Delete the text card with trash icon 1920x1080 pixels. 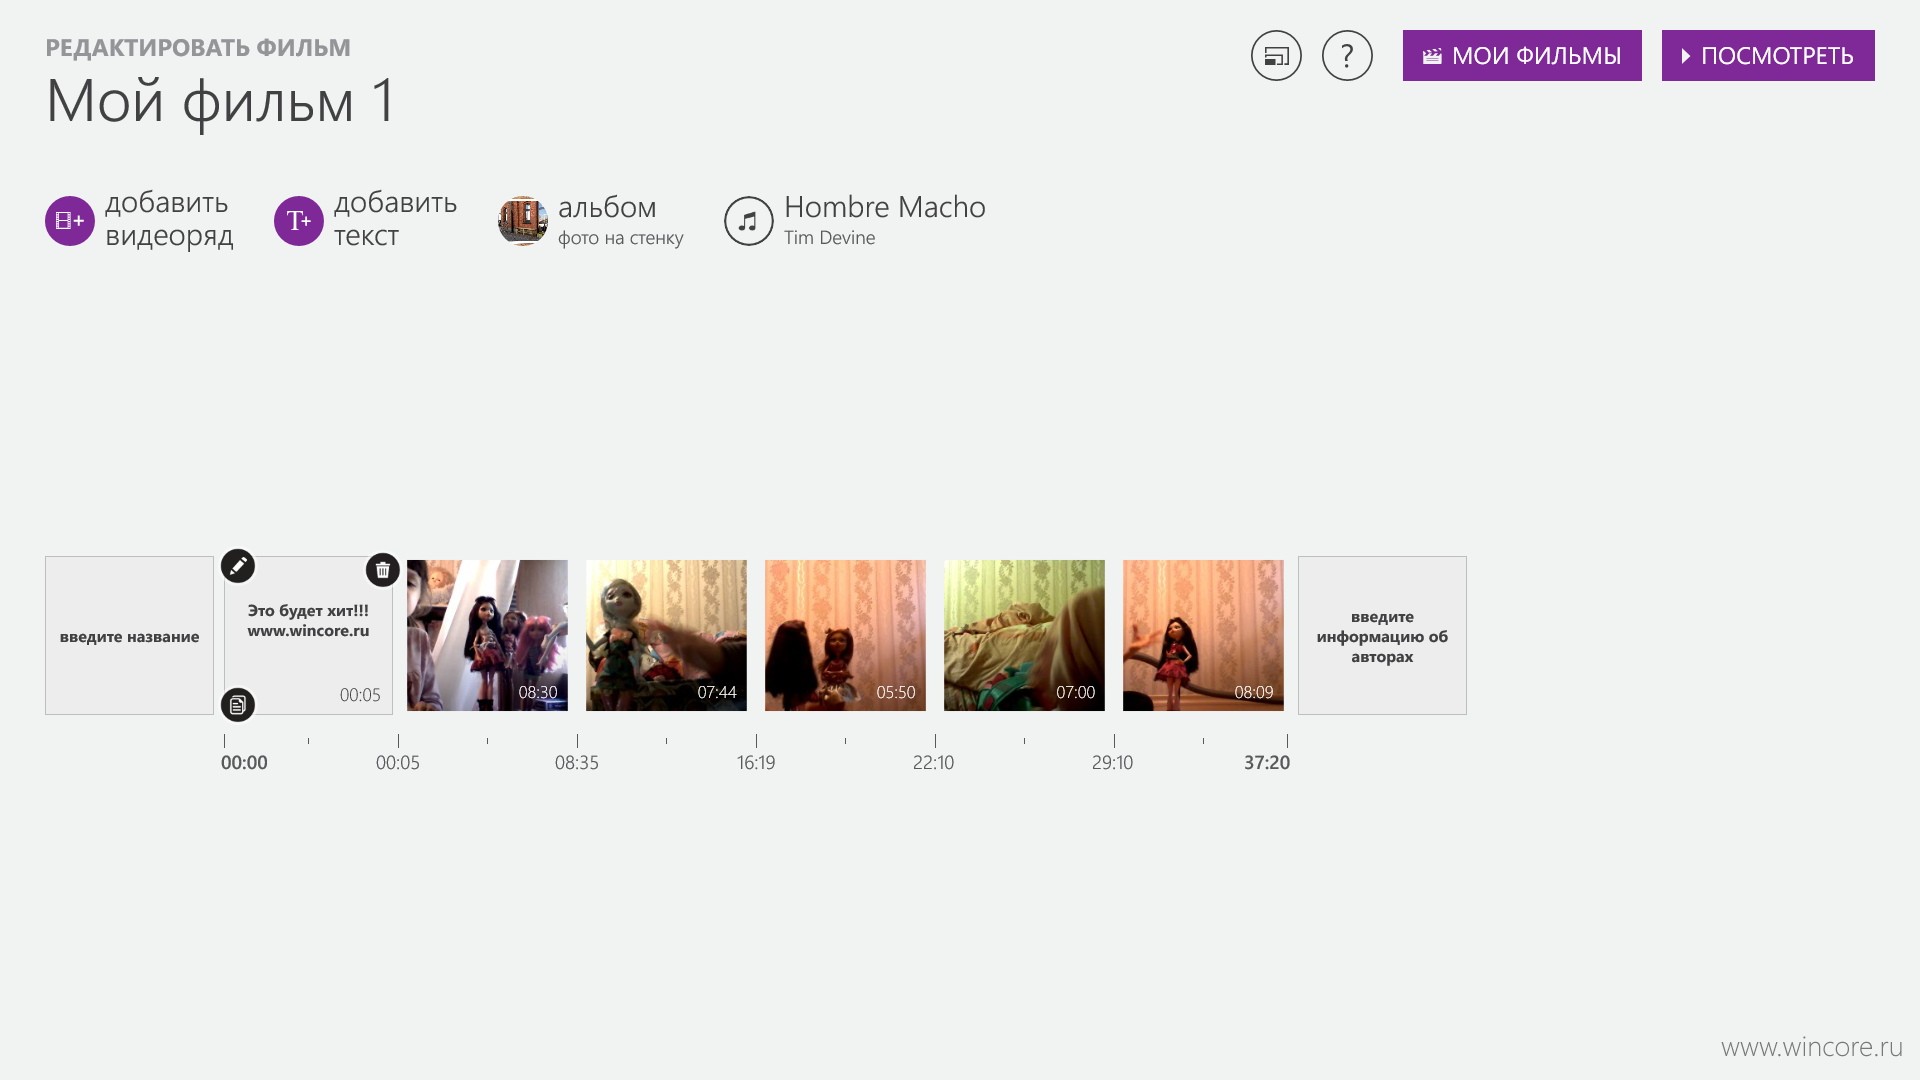coord(383,570)
